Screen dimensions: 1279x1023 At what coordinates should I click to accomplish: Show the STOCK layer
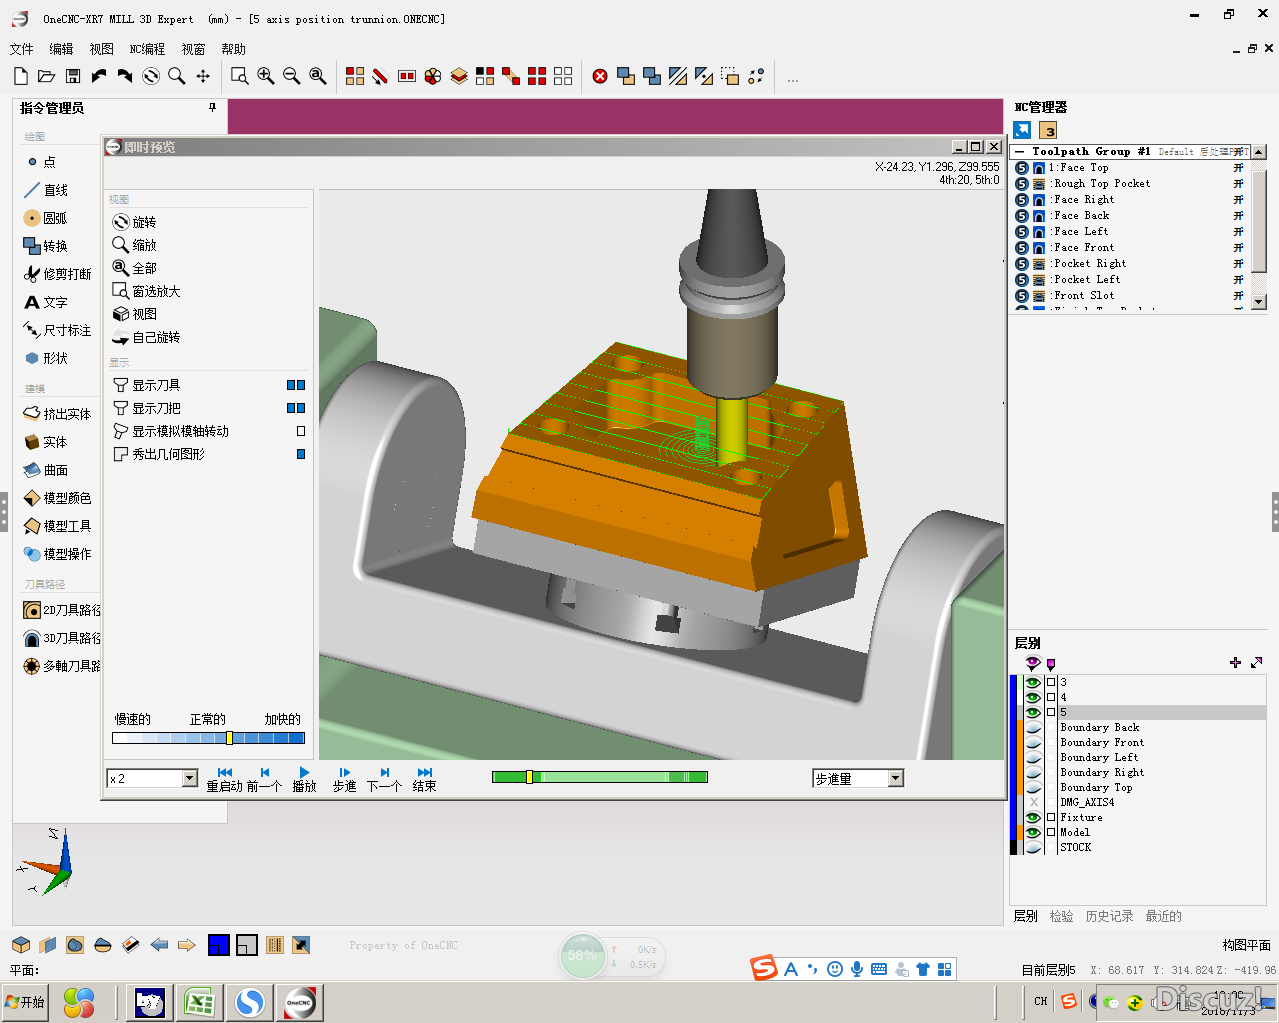pyautogui.click(x=1033, y=847)
